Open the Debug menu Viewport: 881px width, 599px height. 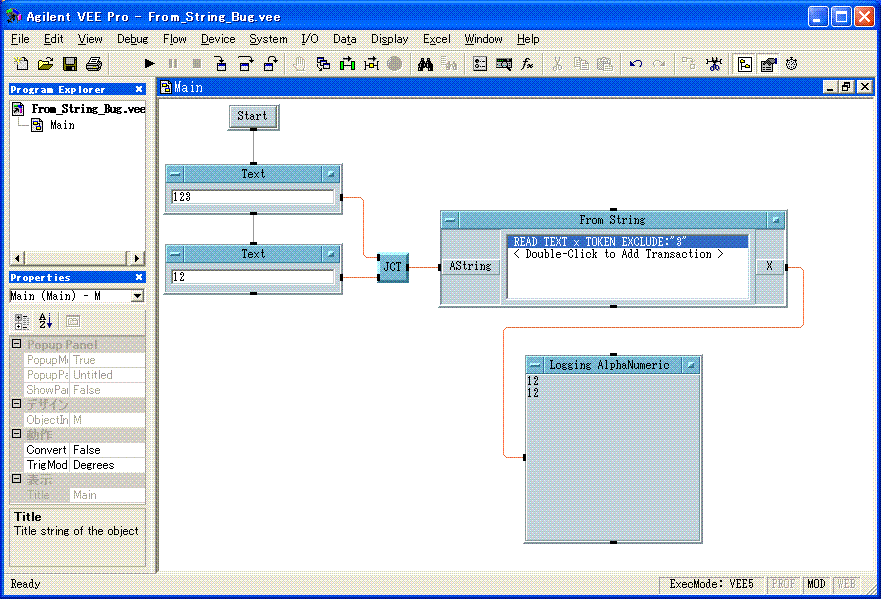(x=132, y=39)
